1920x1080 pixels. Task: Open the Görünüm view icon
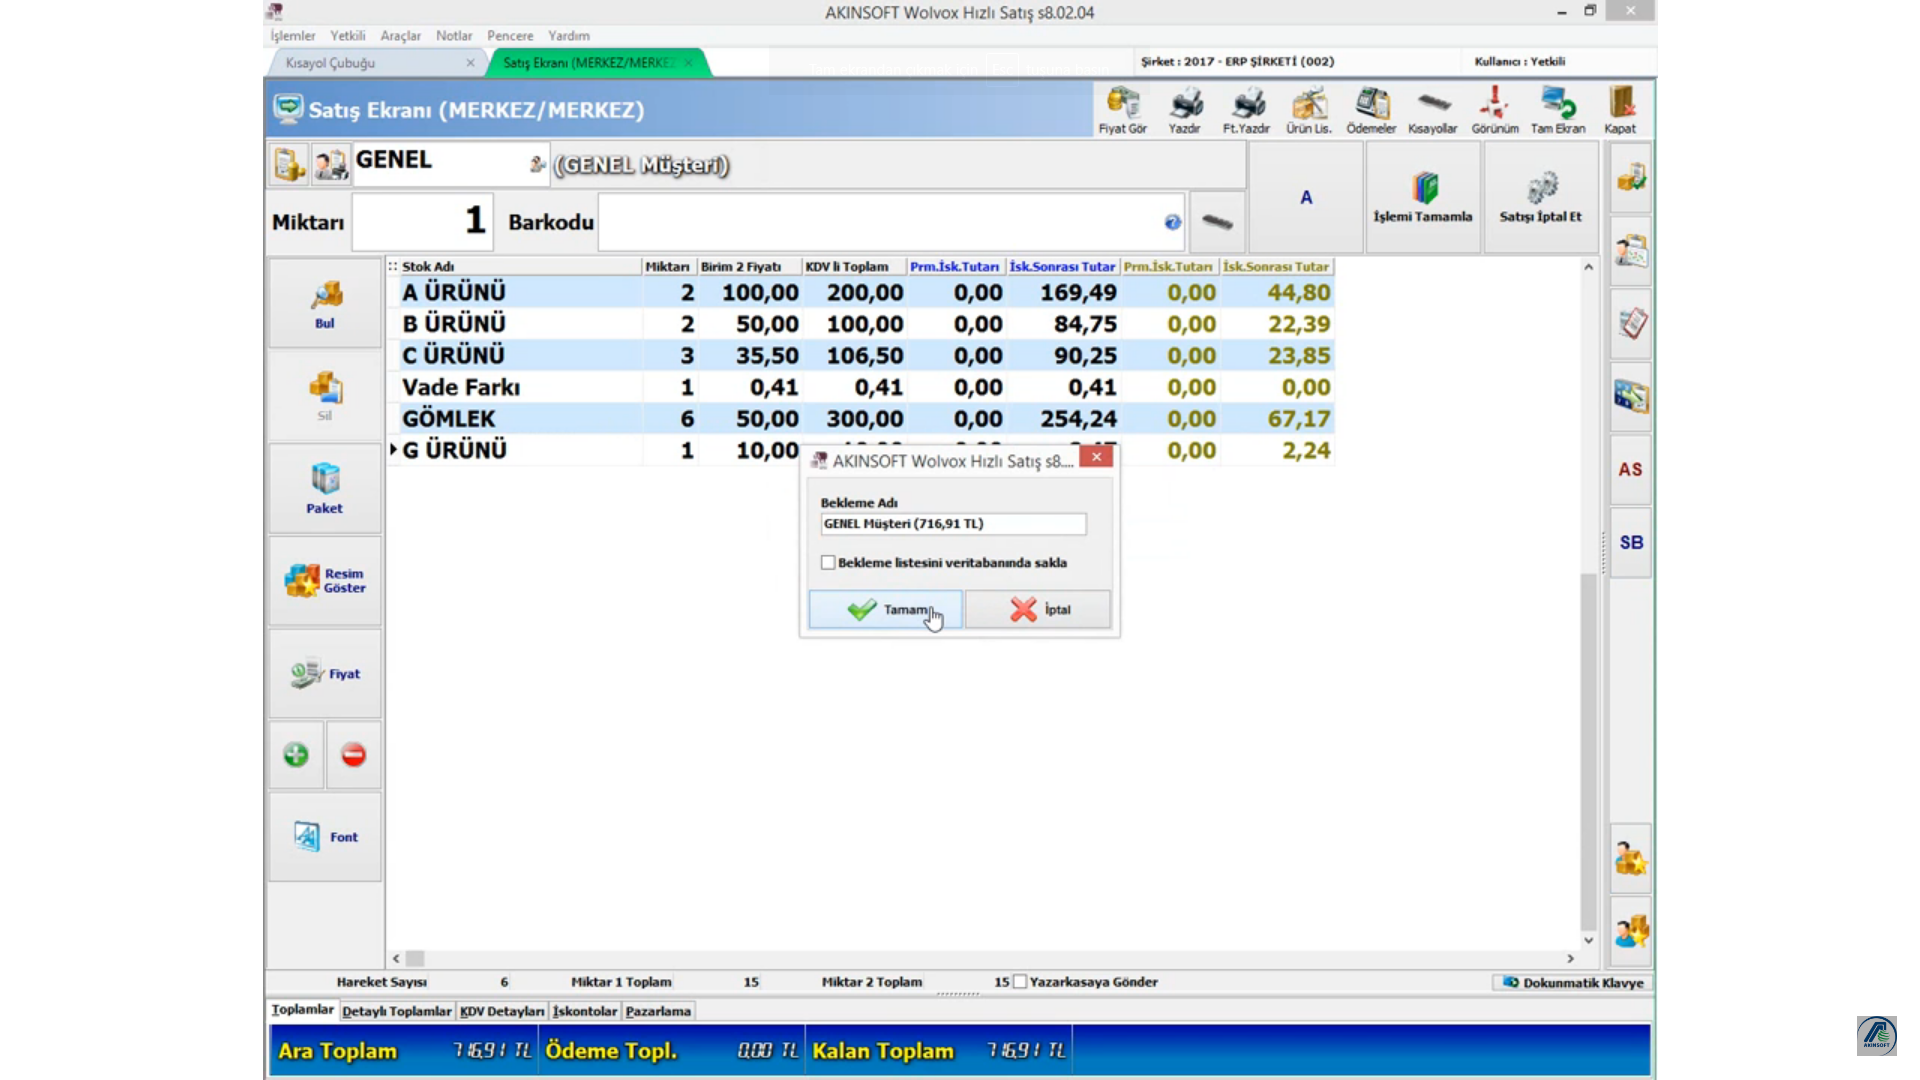tap(1495, 110)
